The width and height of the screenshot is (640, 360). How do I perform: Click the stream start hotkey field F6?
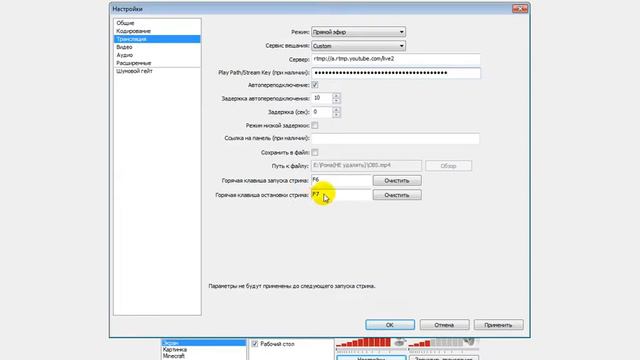pos(341,180)
